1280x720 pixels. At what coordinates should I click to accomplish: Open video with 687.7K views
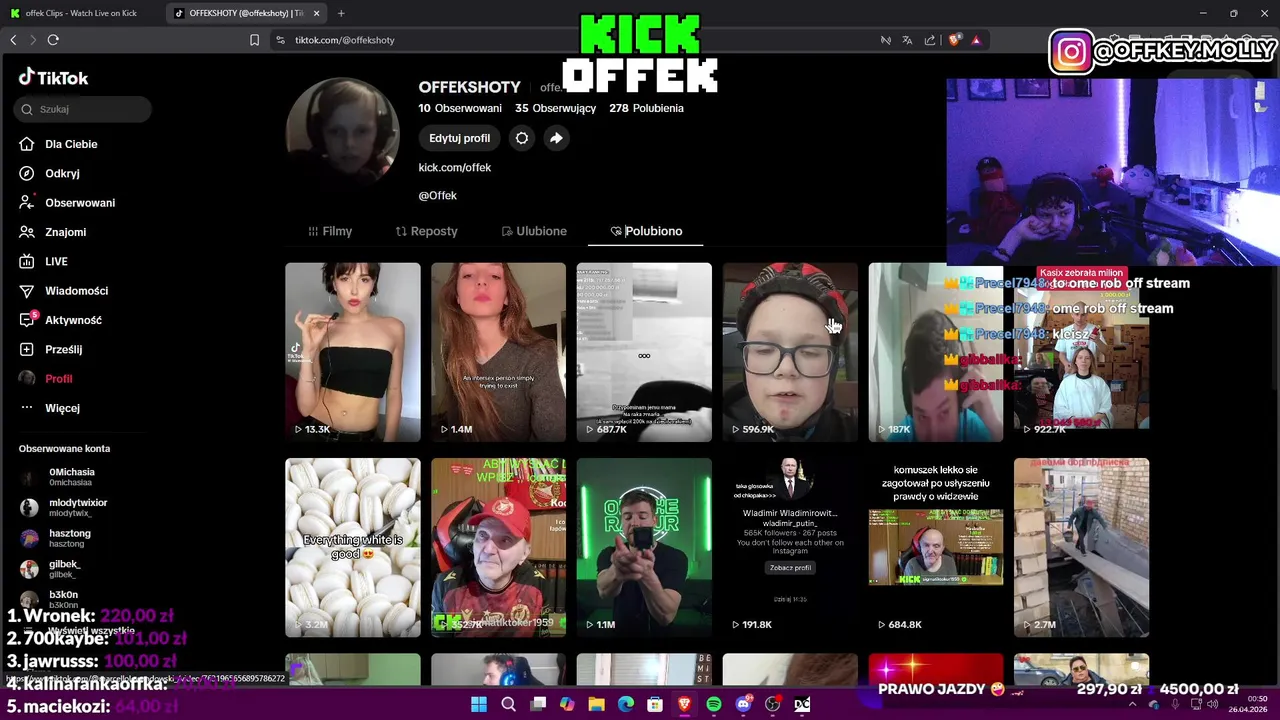(644, 352)
